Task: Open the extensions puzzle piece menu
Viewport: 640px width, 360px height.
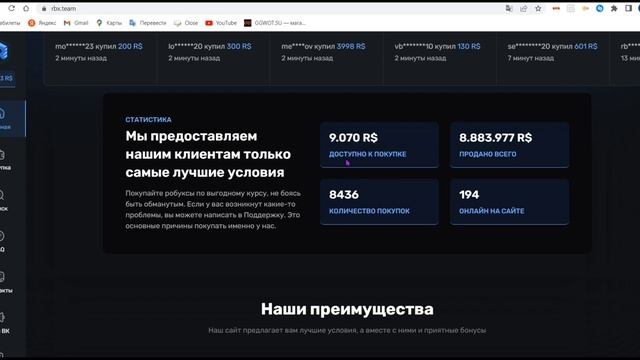Action: pyautogui.click(x=614, y=9)
